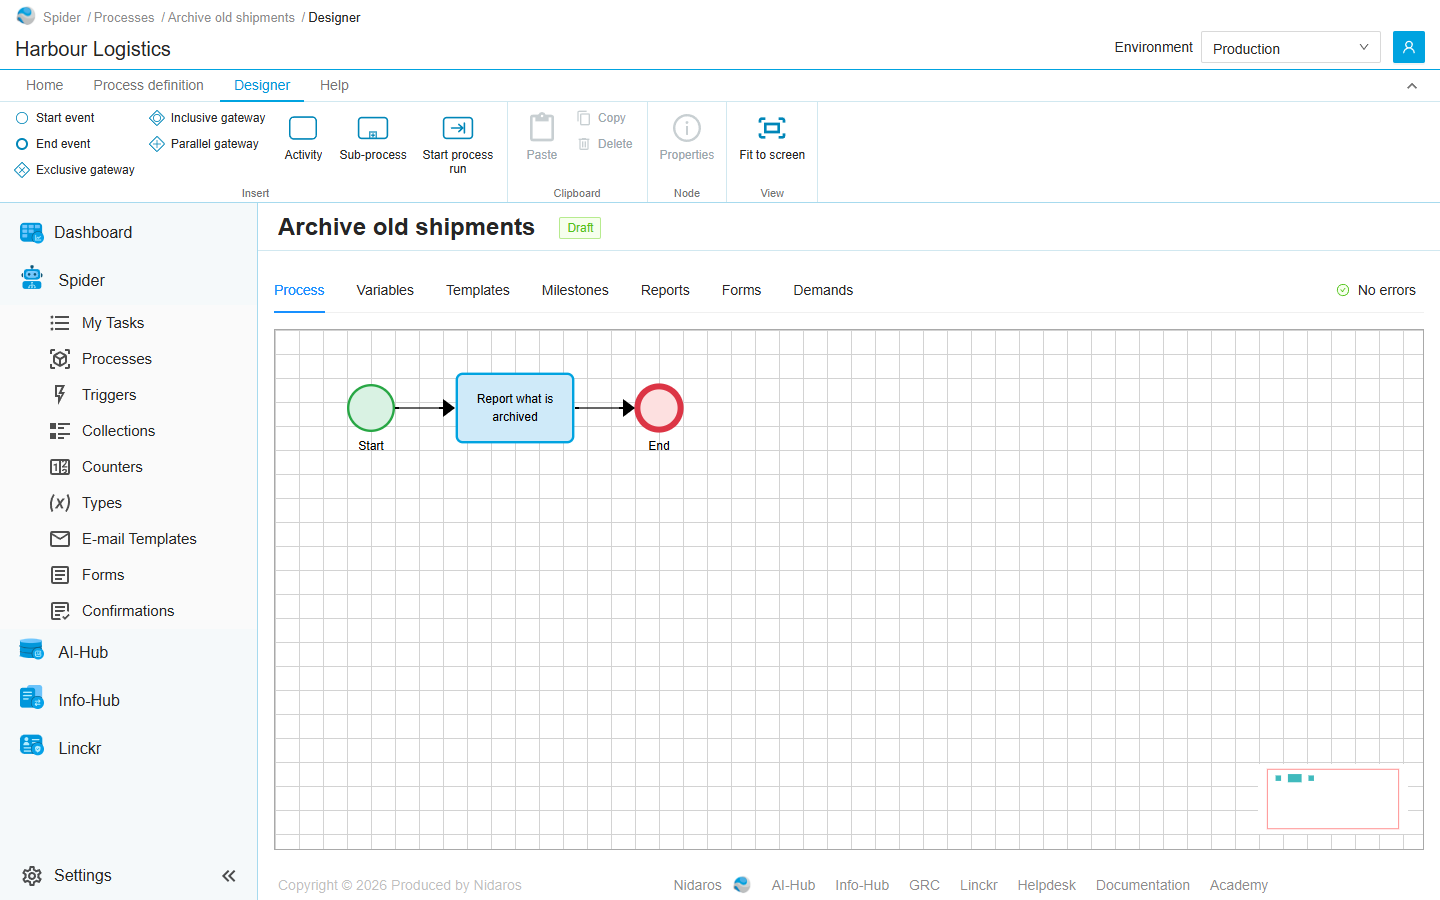Open the Process definition ribbon tab
Image resolution: width=1440 pixels, height=900 pixels.
coord(148,85)
